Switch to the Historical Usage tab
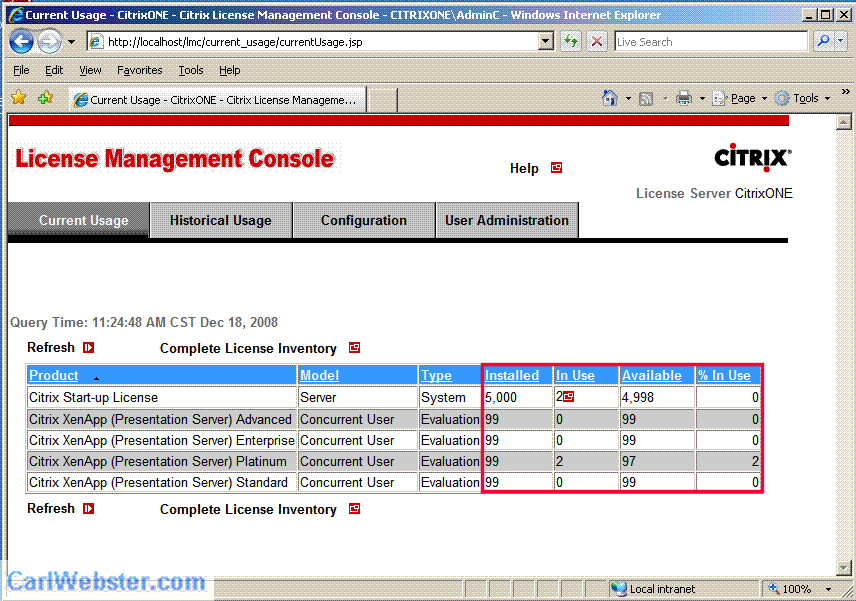The image size is (856, 601). 221,220
